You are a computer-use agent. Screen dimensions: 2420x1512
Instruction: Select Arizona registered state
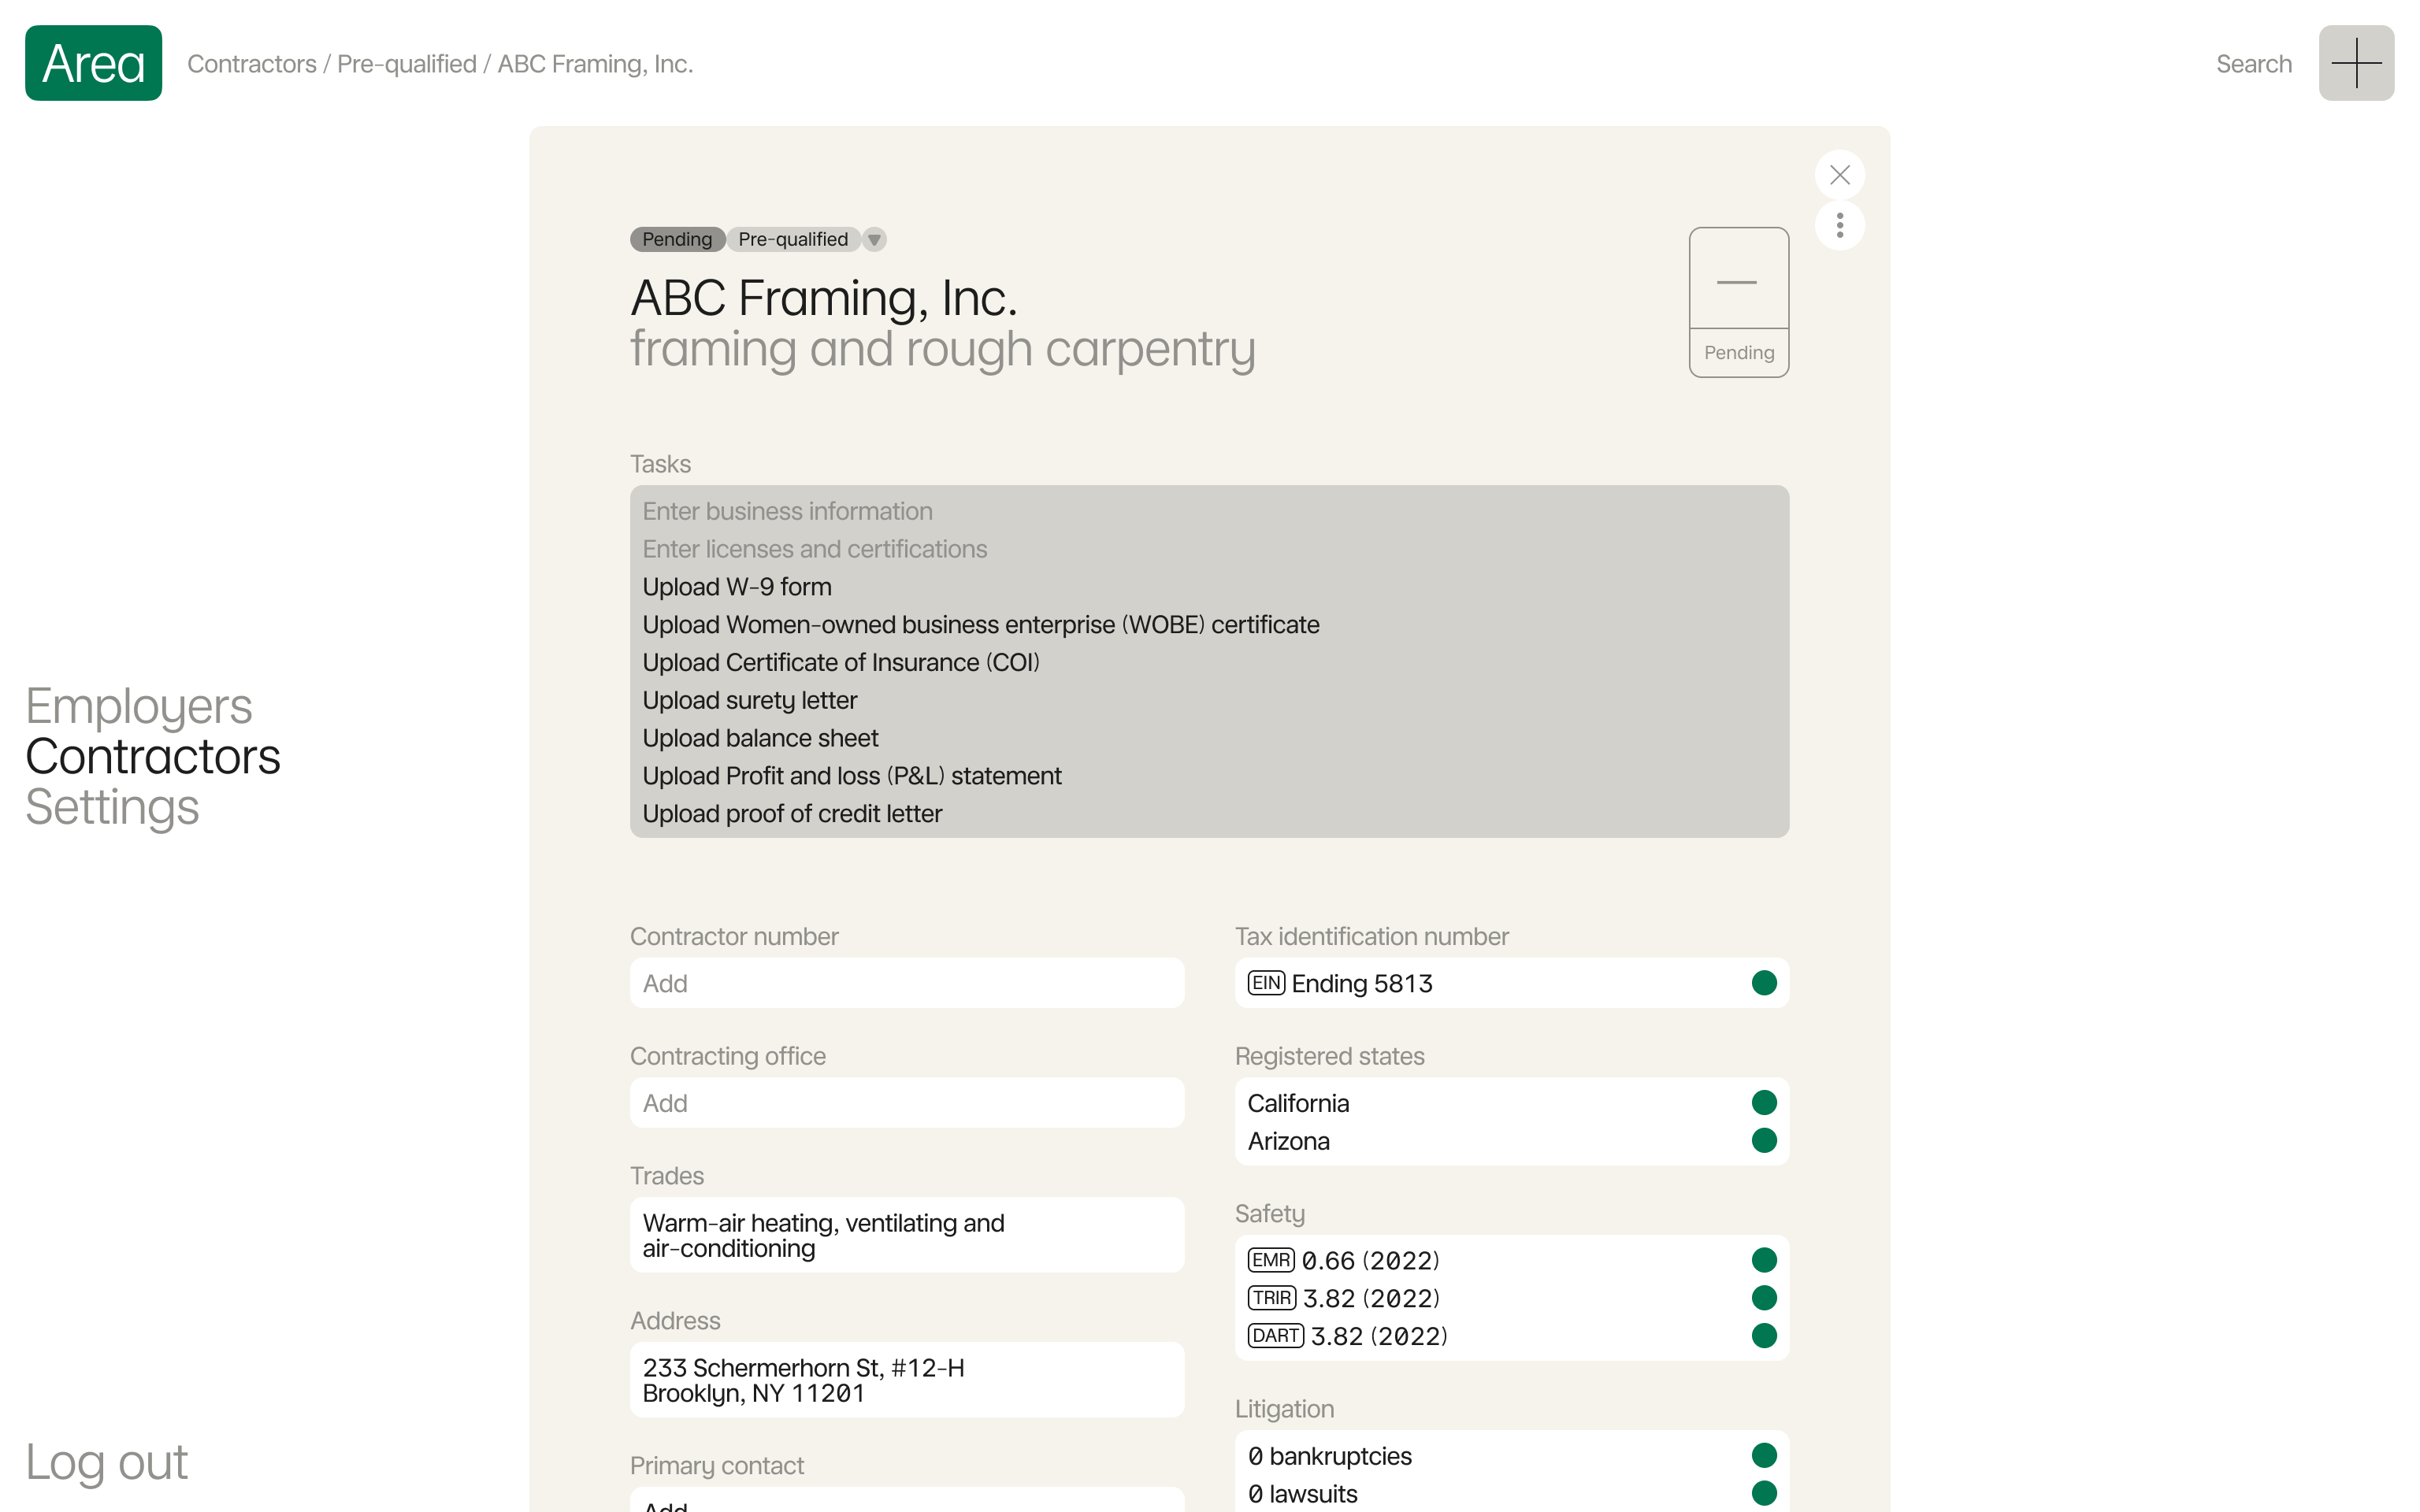point(1512,1141)
